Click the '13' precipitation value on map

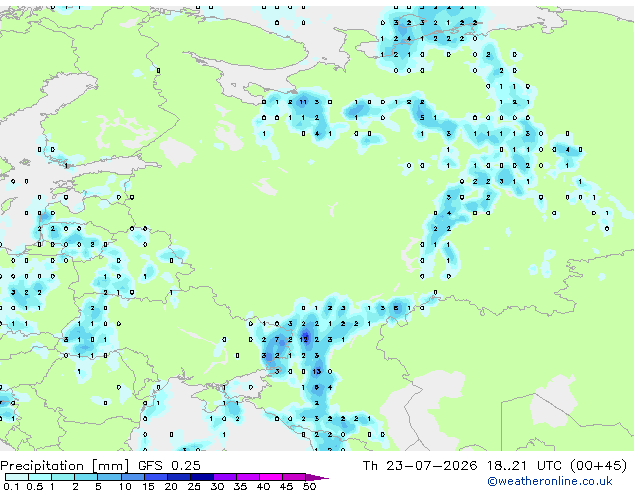(x=317, y=371)
